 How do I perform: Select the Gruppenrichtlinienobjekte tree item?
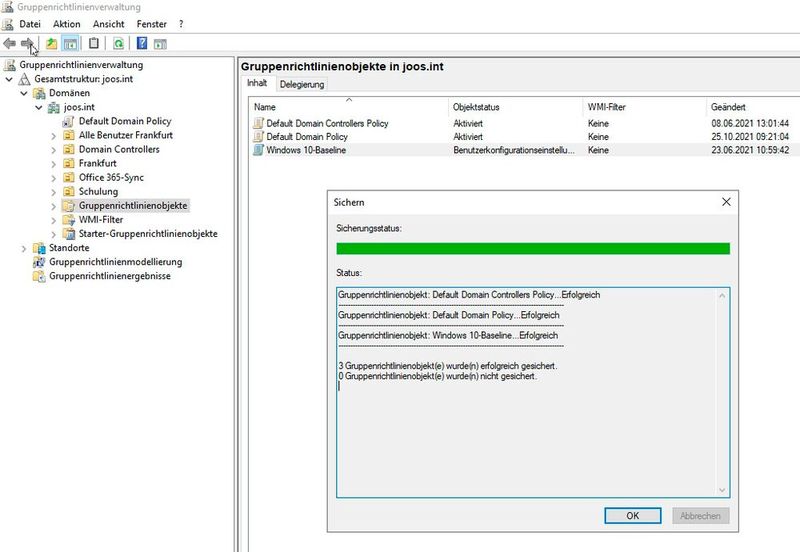pos(133,206)
